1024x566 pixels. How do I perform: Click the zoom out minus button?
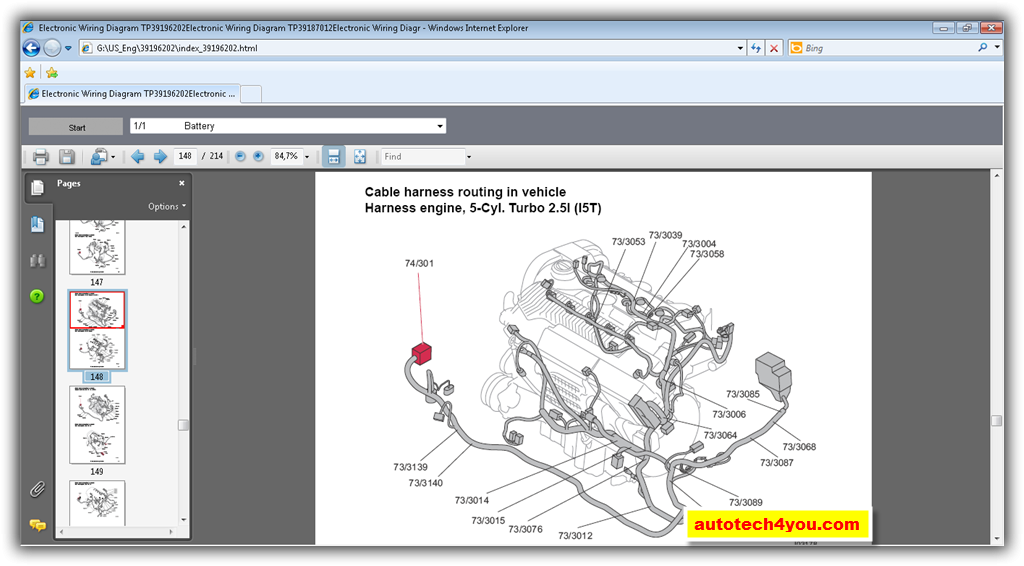240,157
